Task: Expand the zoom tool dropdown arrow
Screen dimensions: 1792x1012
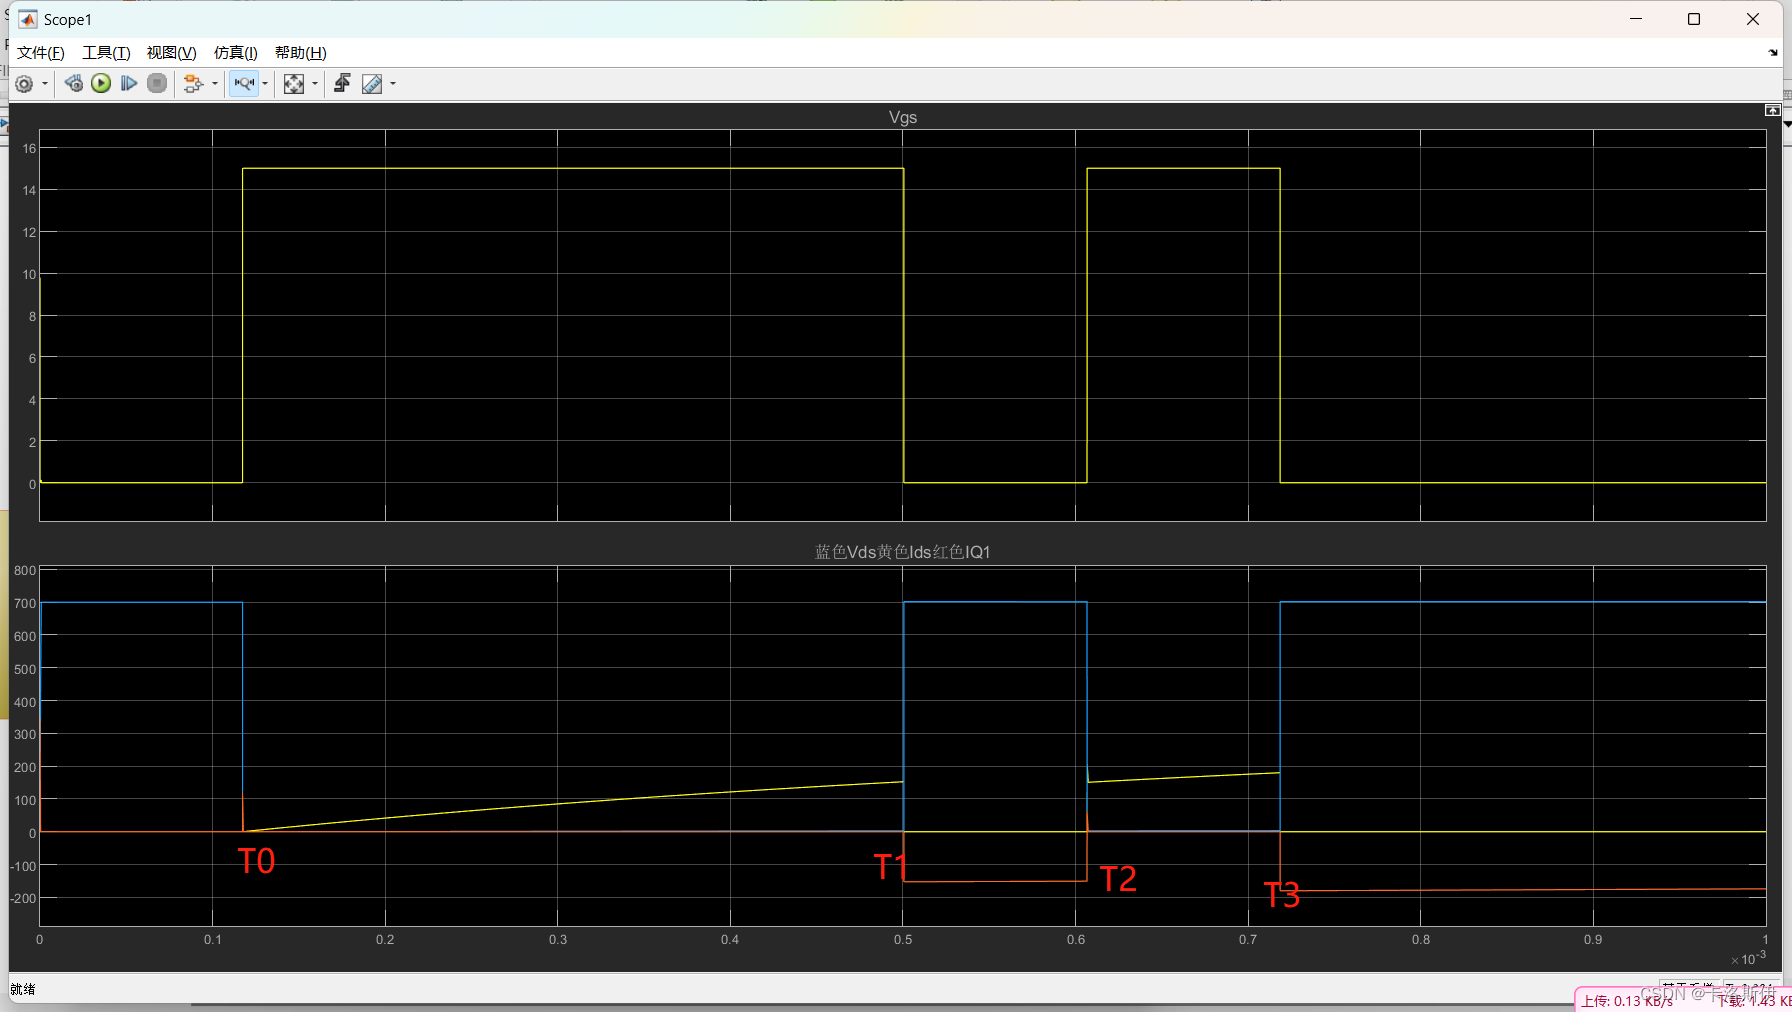Action: click(x=265, y=84)
